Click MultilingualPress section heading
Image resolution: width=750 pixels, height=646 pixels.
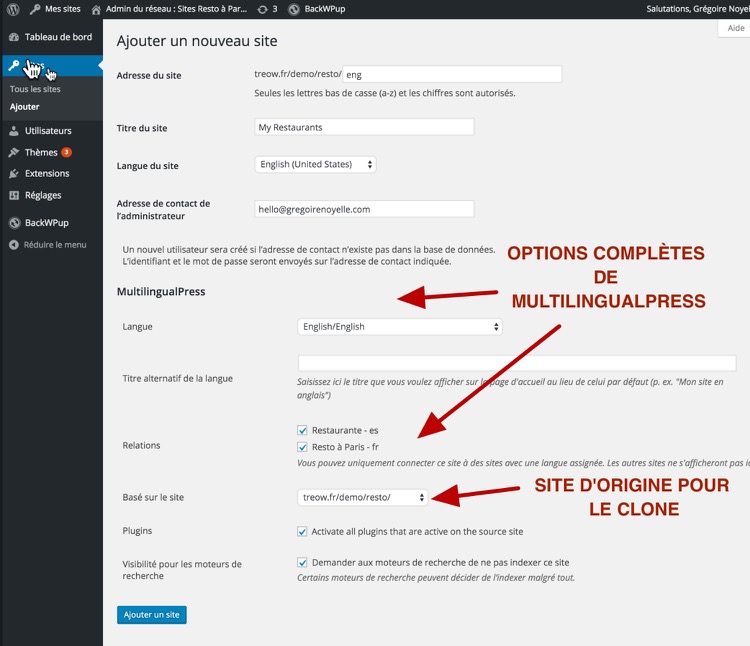(x=161, y=292)
